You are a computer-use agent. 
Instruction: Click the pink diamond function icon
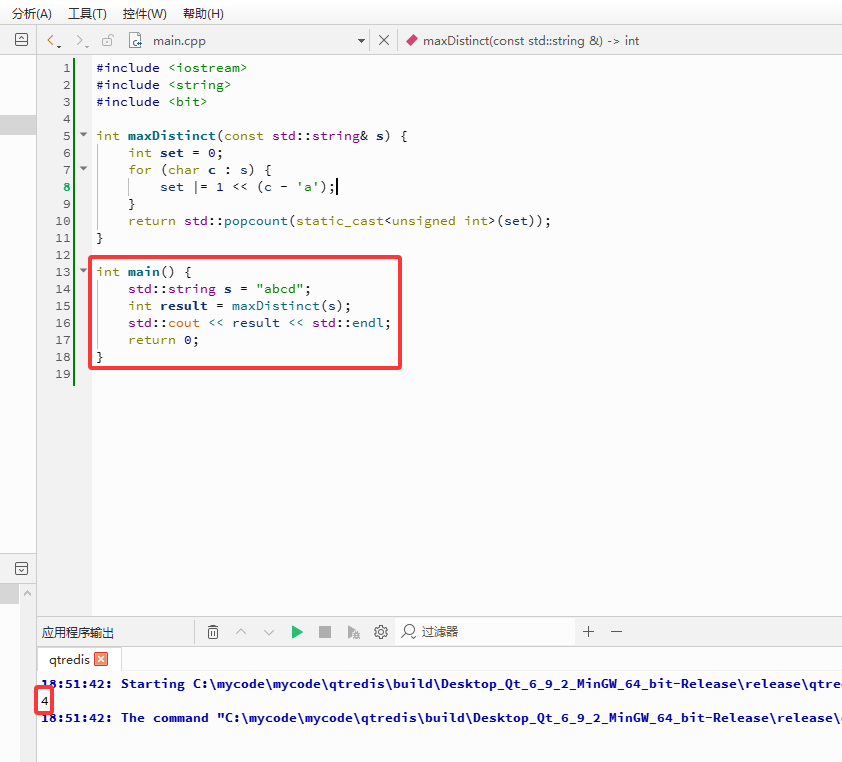coord(412,40)
